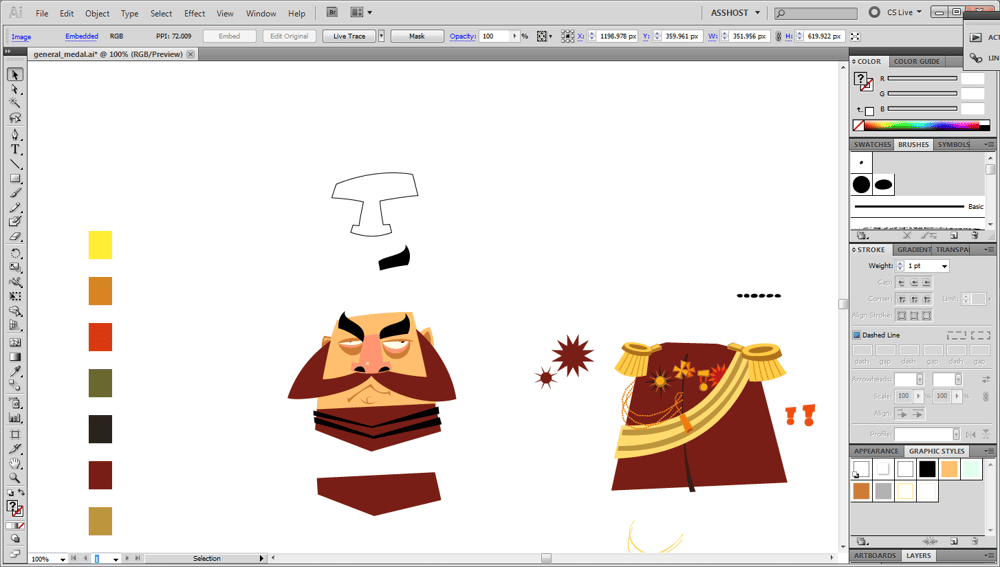Select the Lasso tool
Image resolution: width=1000 pixels, height=567 pixels.
click(x=15, y=118)
